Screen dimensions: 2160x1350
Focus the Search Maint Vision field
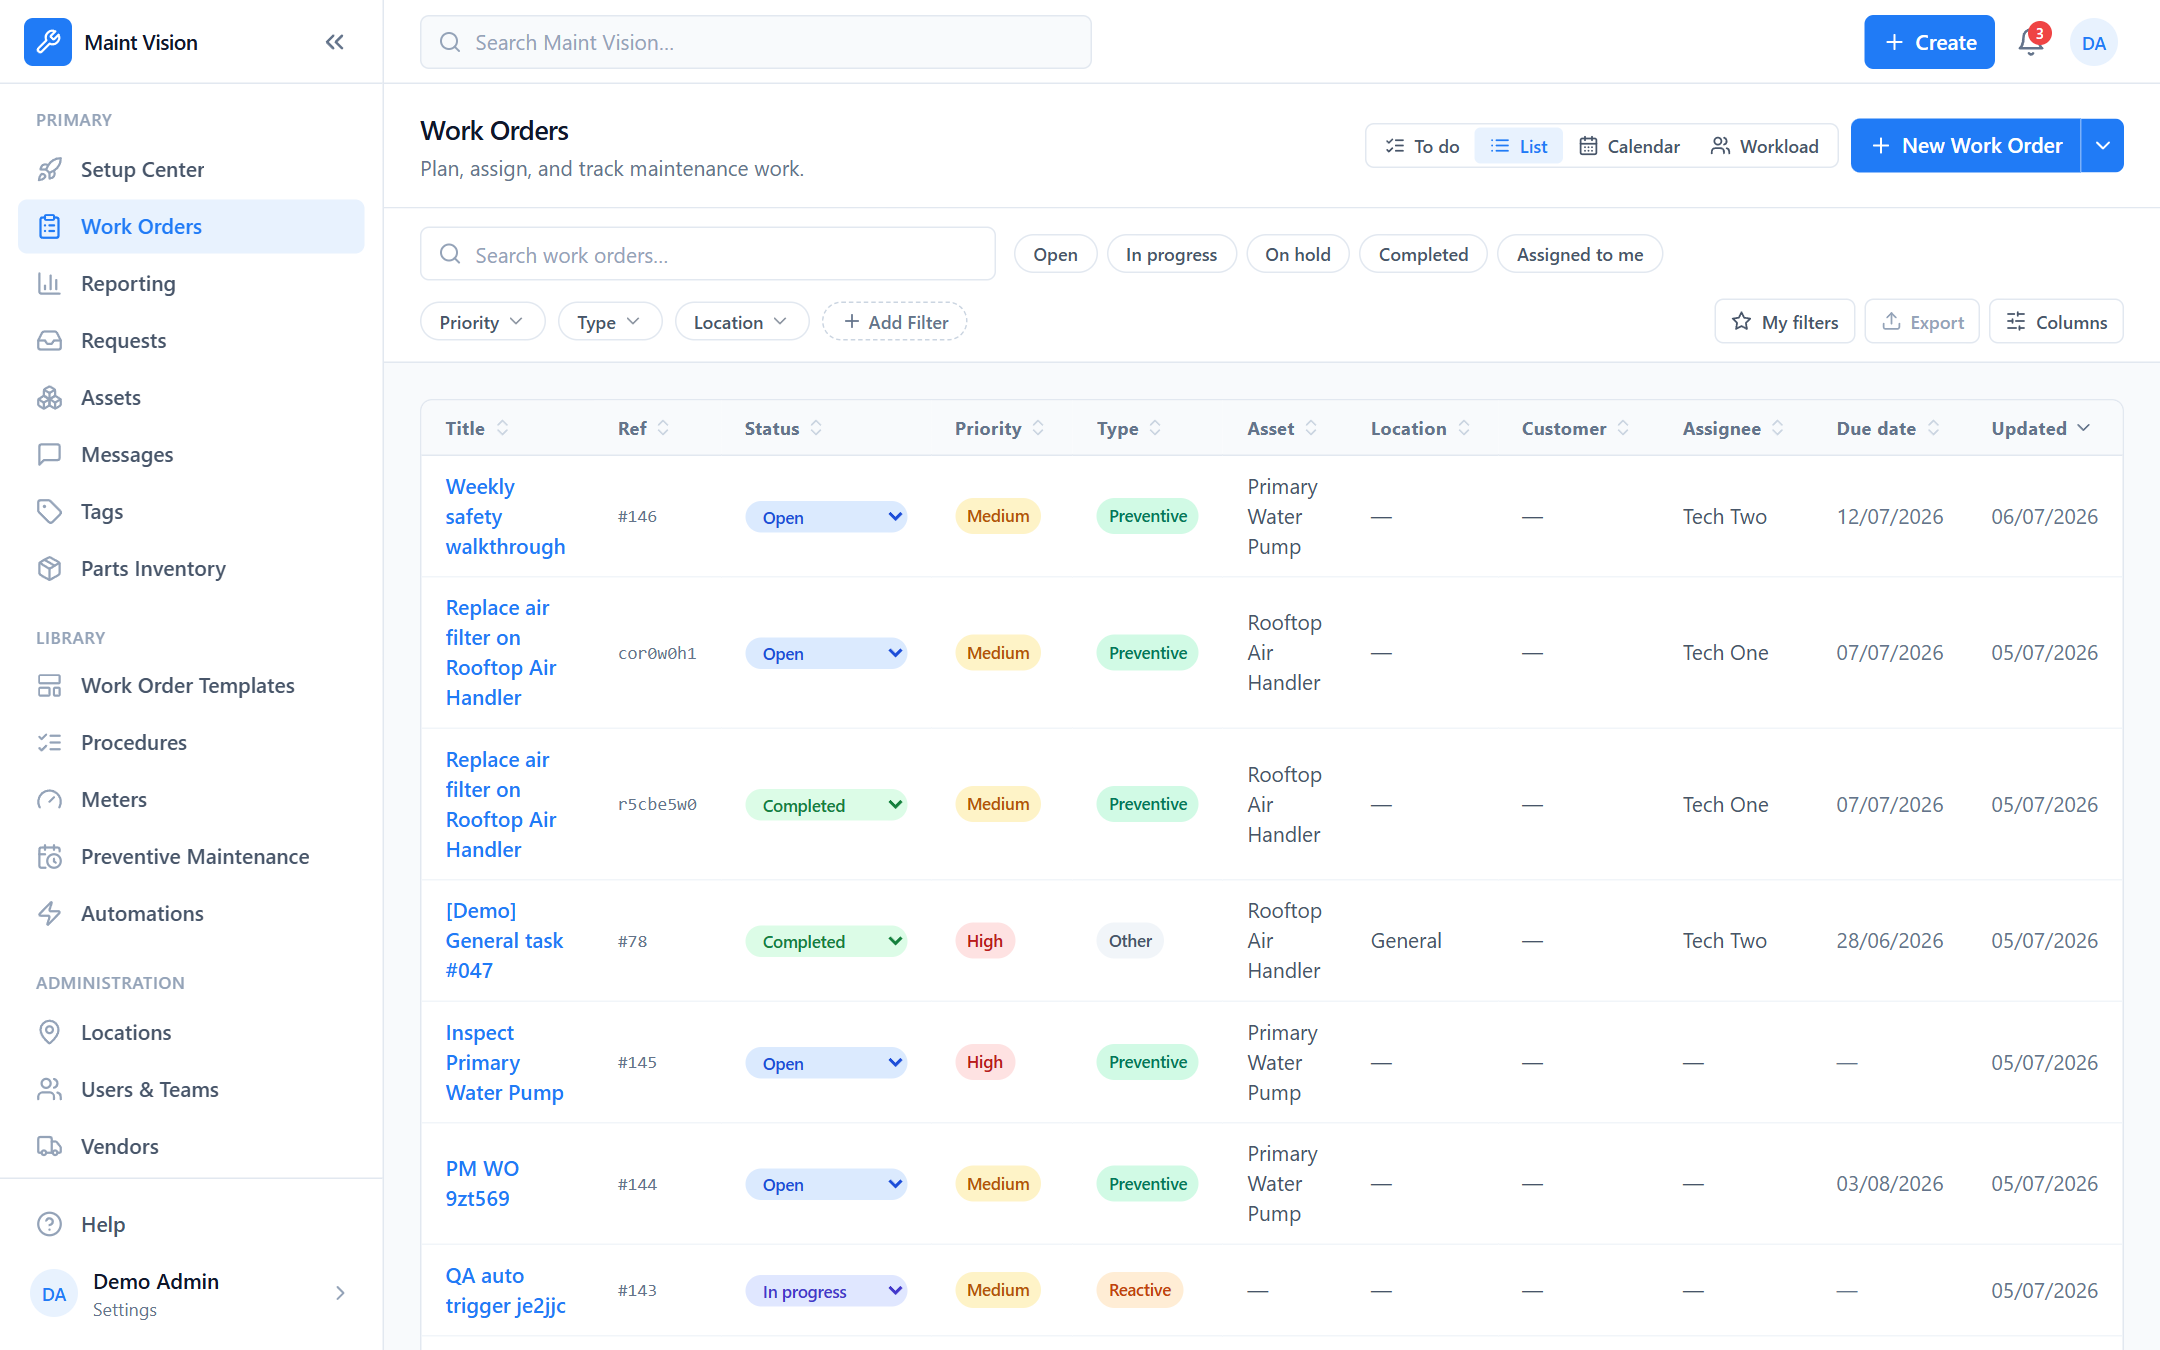tap(755, 42)
